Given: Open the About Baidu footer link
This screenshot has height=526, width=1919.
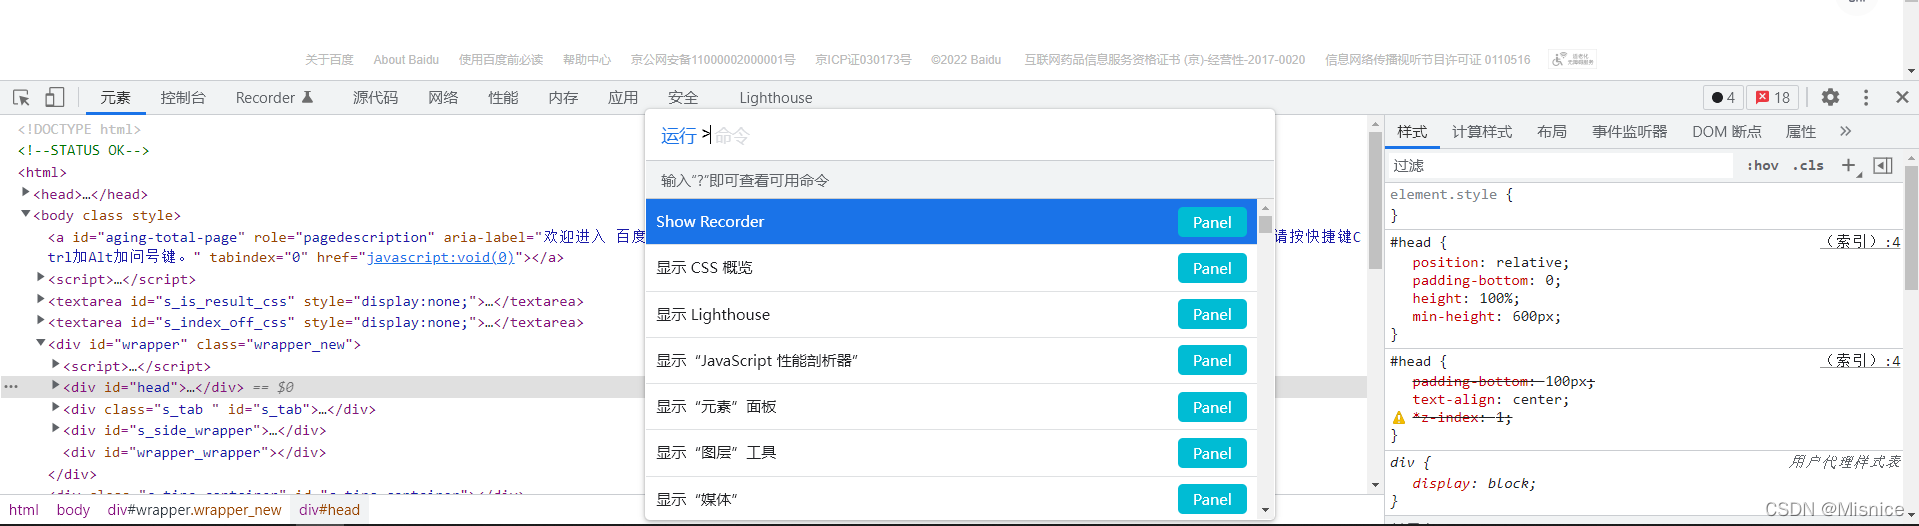Looking at the screenshot, I should [x=406, y=60].
